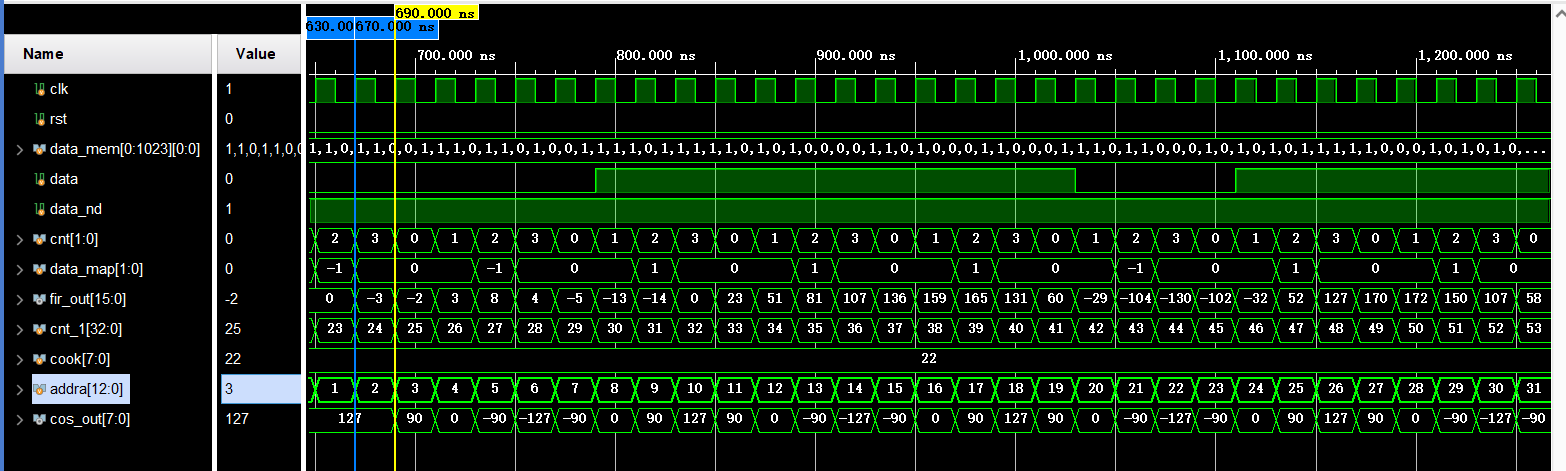This screenshot has width=1566, height=471.
Task: Click the fir_out bus icon
Action: click(39, 299)
